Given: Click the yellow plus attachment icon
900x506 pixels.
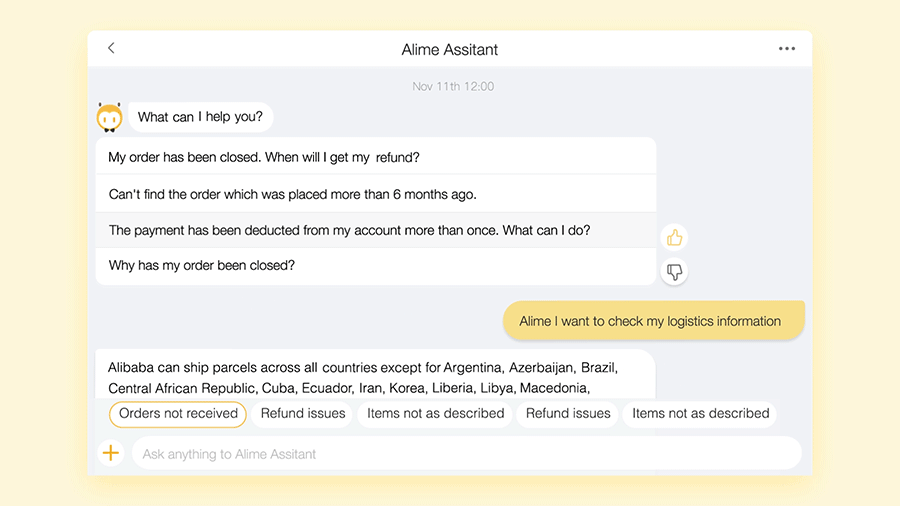Looking at the screenshot, I should (111, 453).
